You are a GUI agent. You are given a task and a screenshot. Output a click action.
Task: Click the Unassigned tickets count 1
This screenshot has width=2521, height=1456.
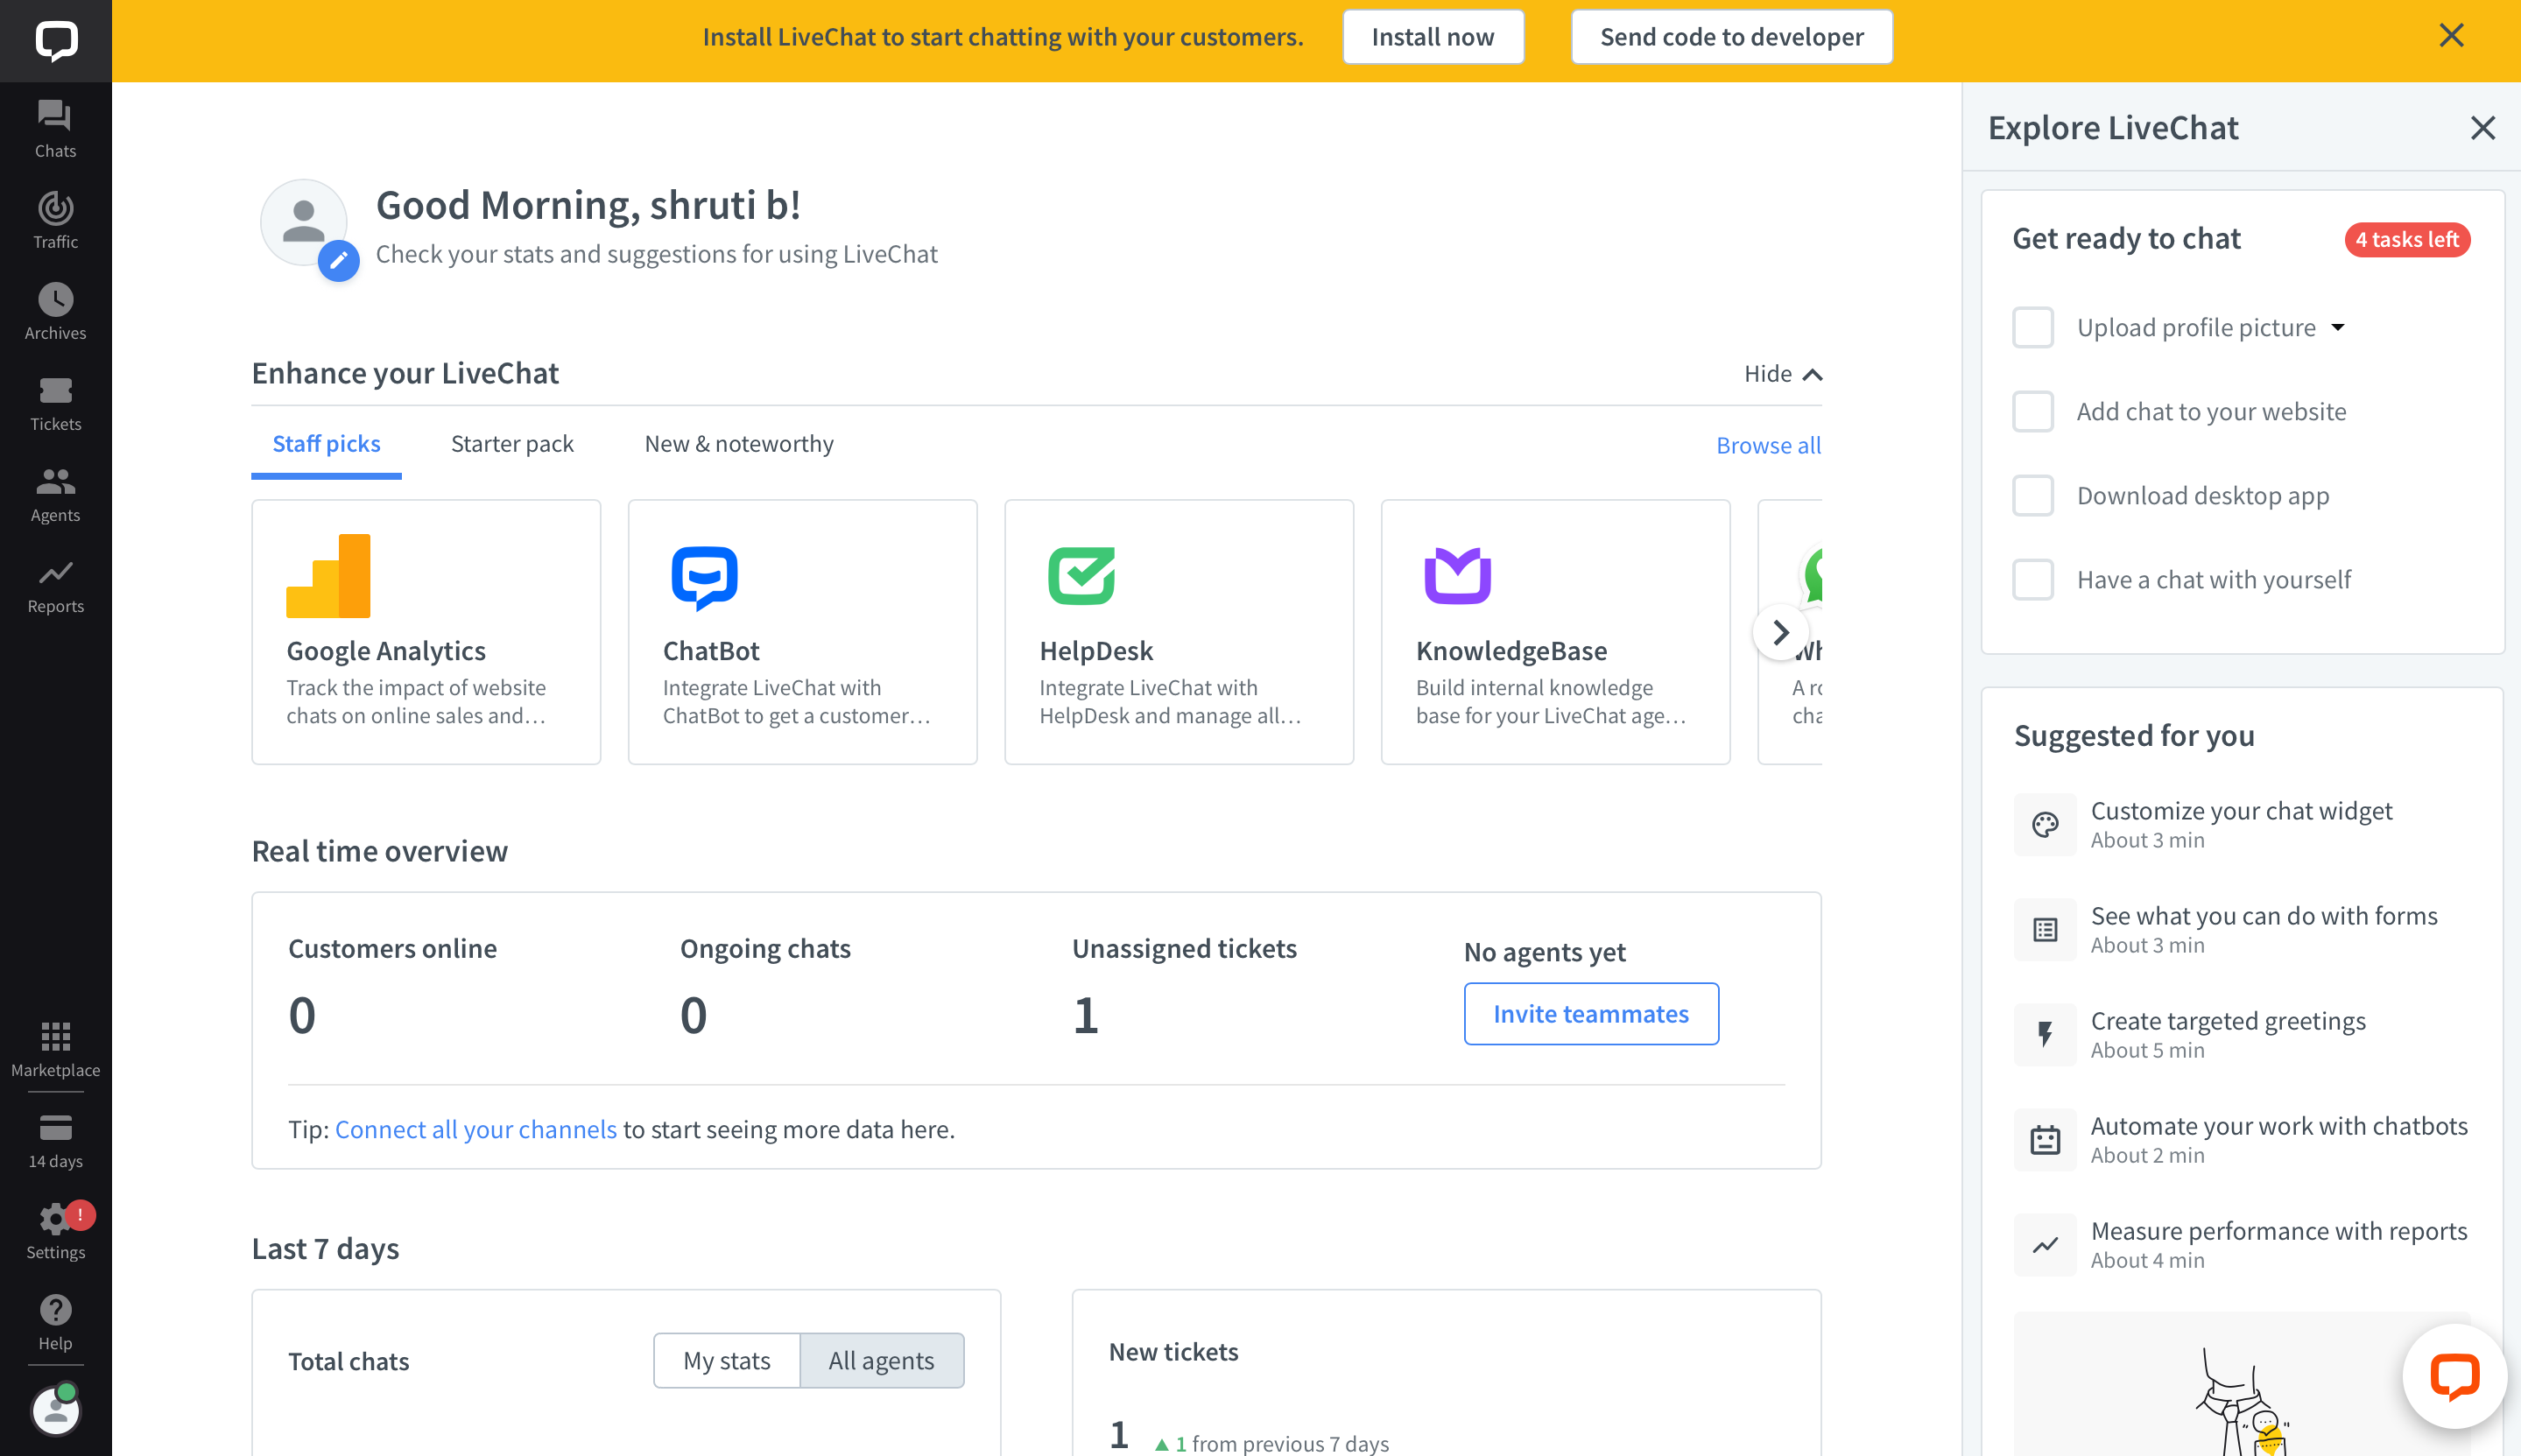(x=1085, y=1015)
